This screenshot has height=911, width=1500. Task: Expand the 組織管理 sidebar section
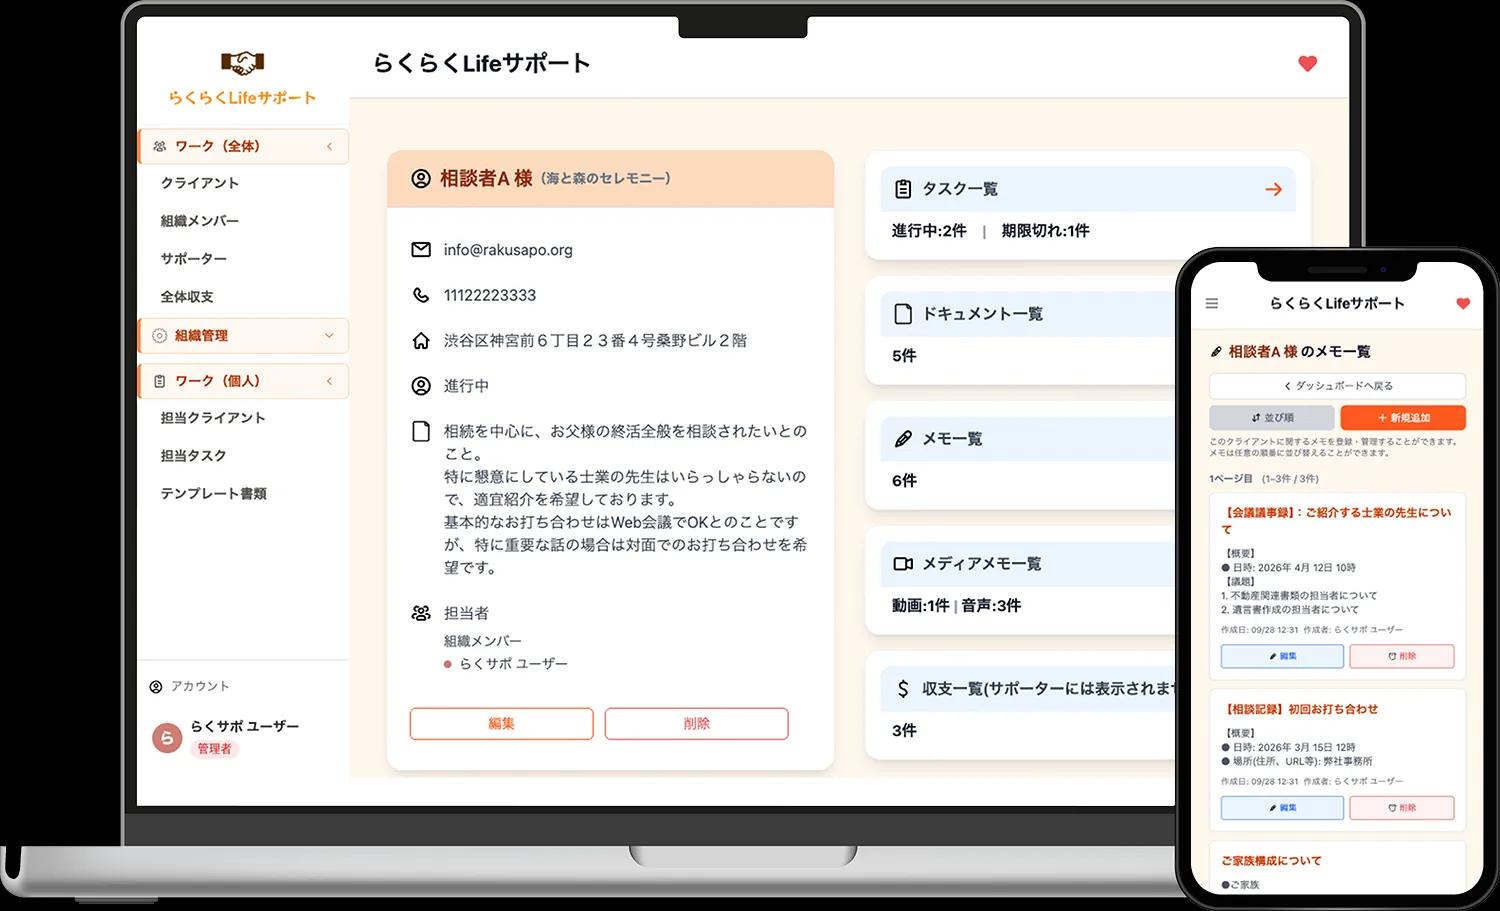pyautogui.click(x=329, y=336)
